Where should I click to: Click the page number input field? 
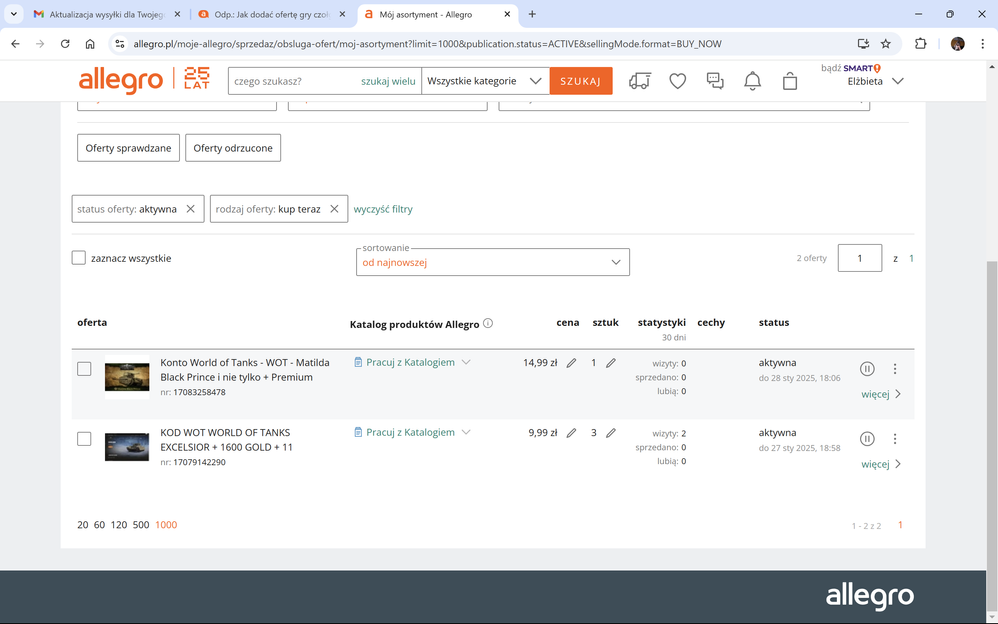click(860, 258)
